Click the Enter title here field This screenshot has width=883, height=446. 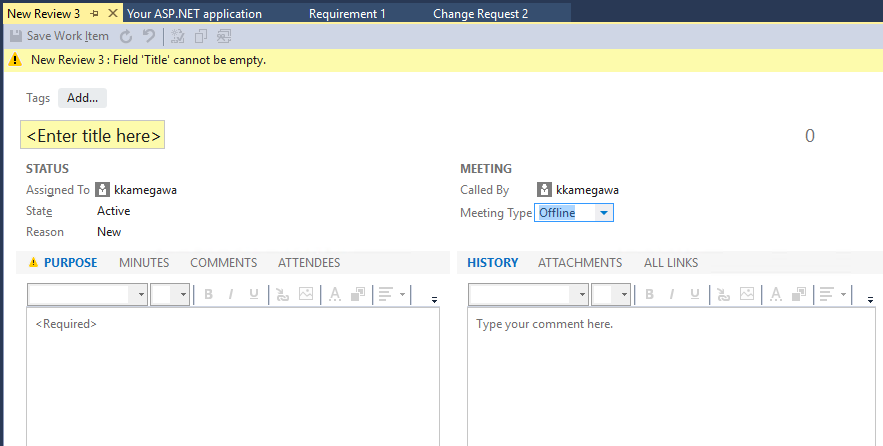[x=92, y=135]
